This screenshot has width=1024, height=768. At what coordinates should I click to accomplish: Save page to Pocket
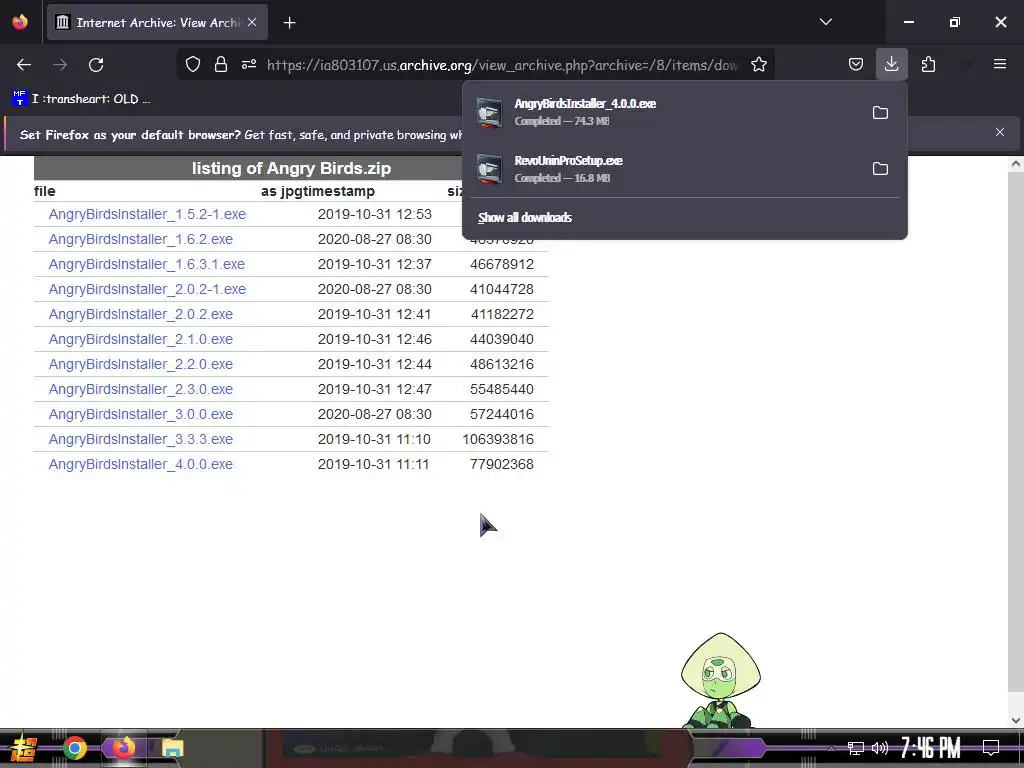[x=856, y=64]
